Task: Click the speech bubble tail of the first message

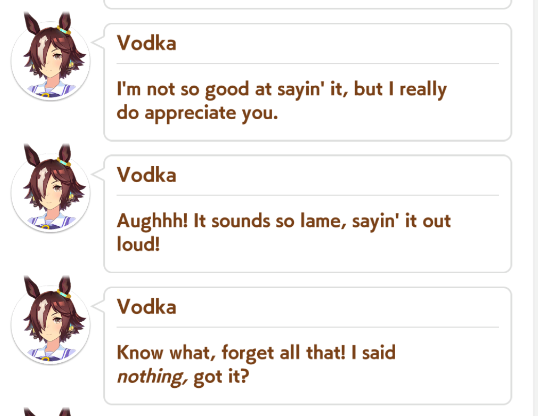Action: 98,42
